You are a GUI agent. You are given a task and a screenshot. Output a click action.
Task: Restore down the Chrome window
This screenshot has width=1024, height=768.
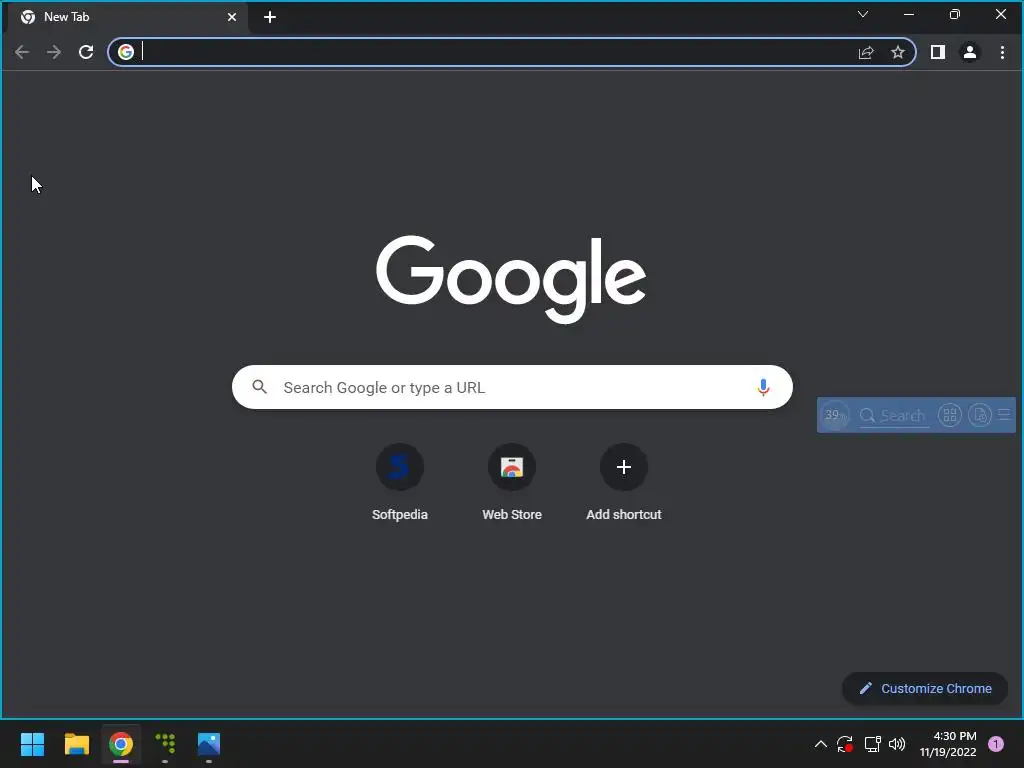955,14
